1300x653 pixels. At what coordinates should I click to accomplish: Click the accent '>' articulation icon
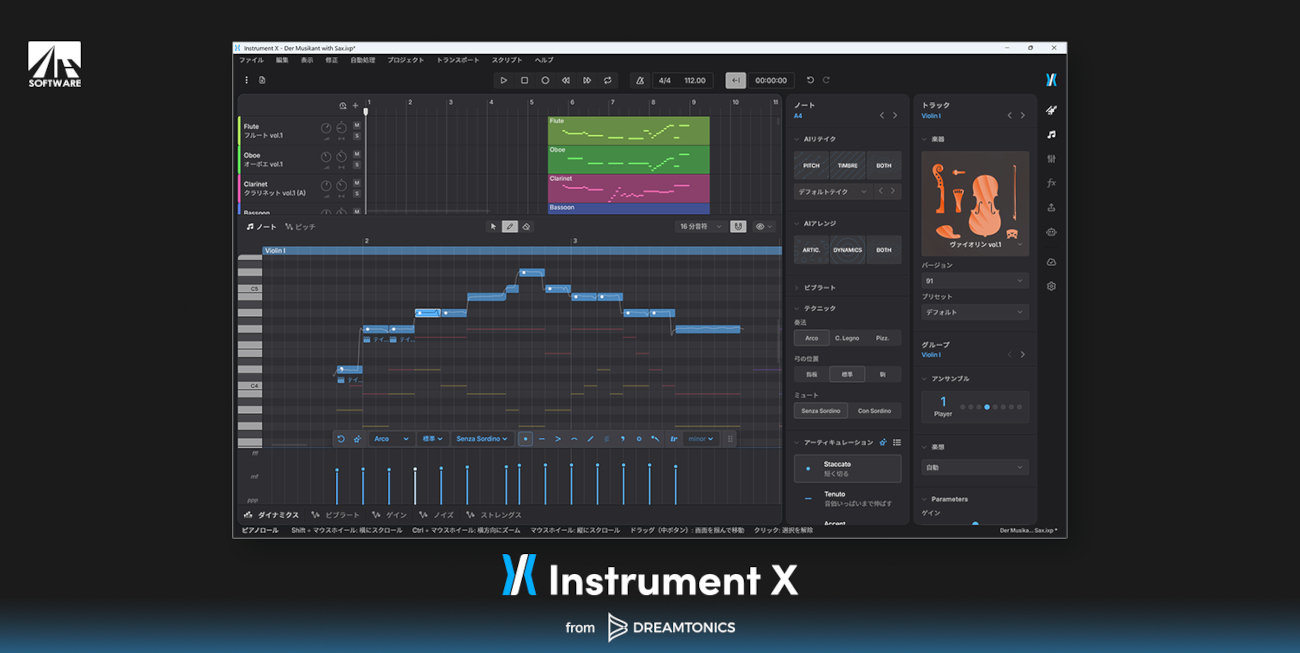[558, 439]
